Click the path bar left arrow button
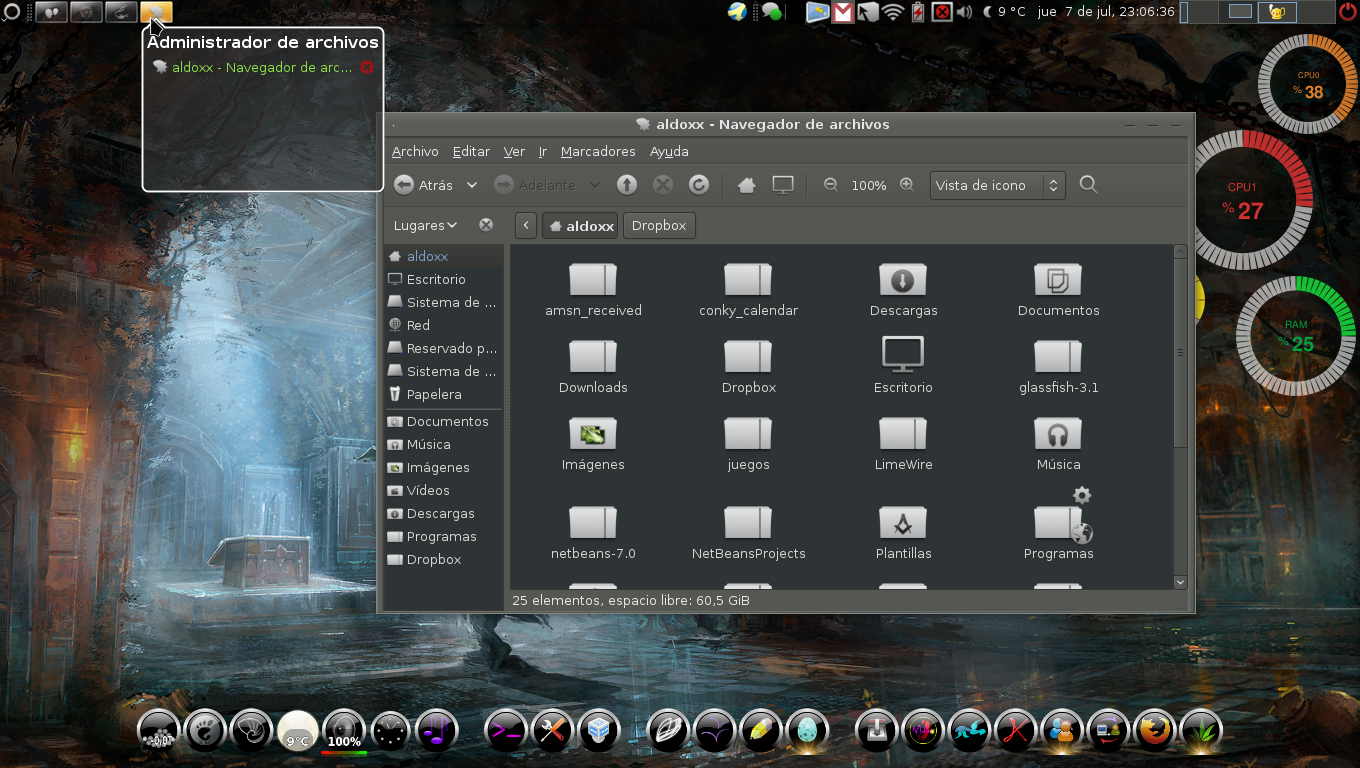The height and width of the screenshot is (768, 1360). [526, 226]
